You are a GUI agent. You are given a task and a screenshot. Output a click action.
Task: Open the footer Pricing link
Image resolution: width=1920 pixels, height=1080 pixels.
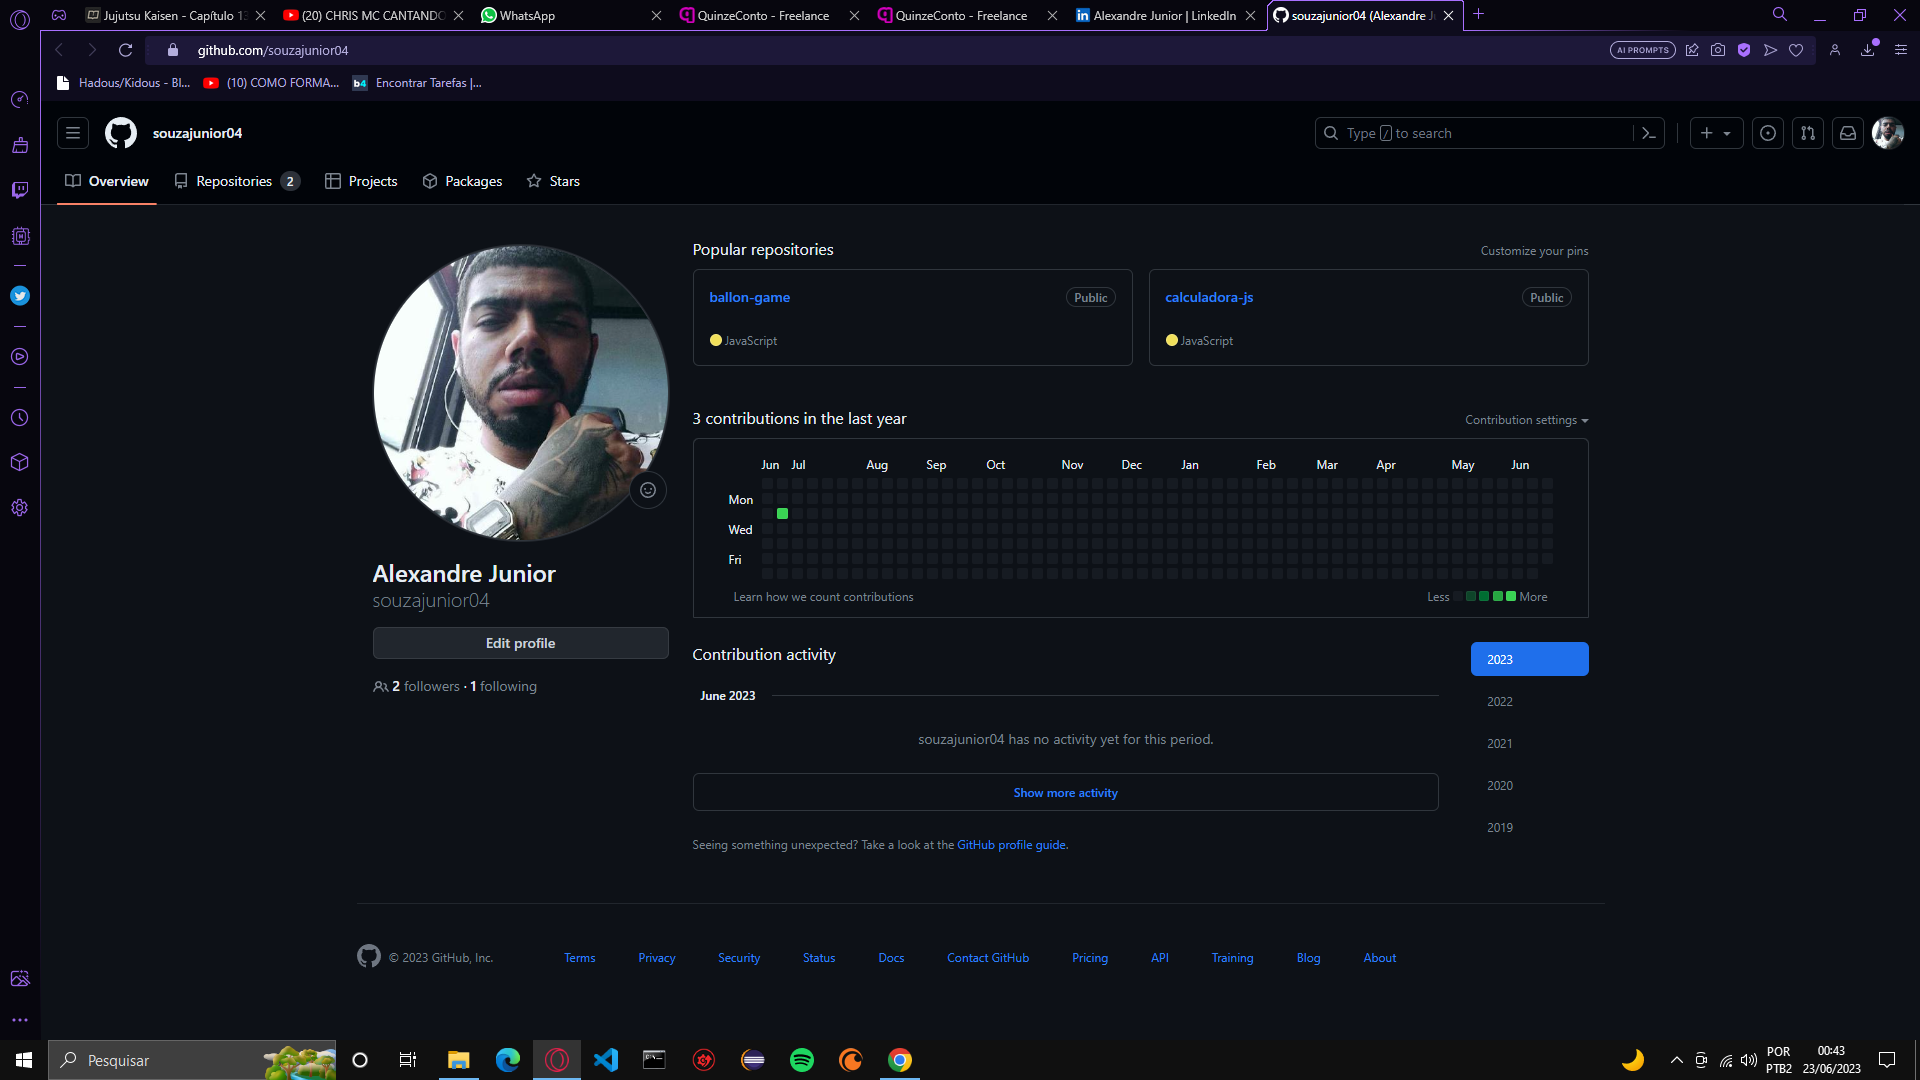coord(1090,958)
